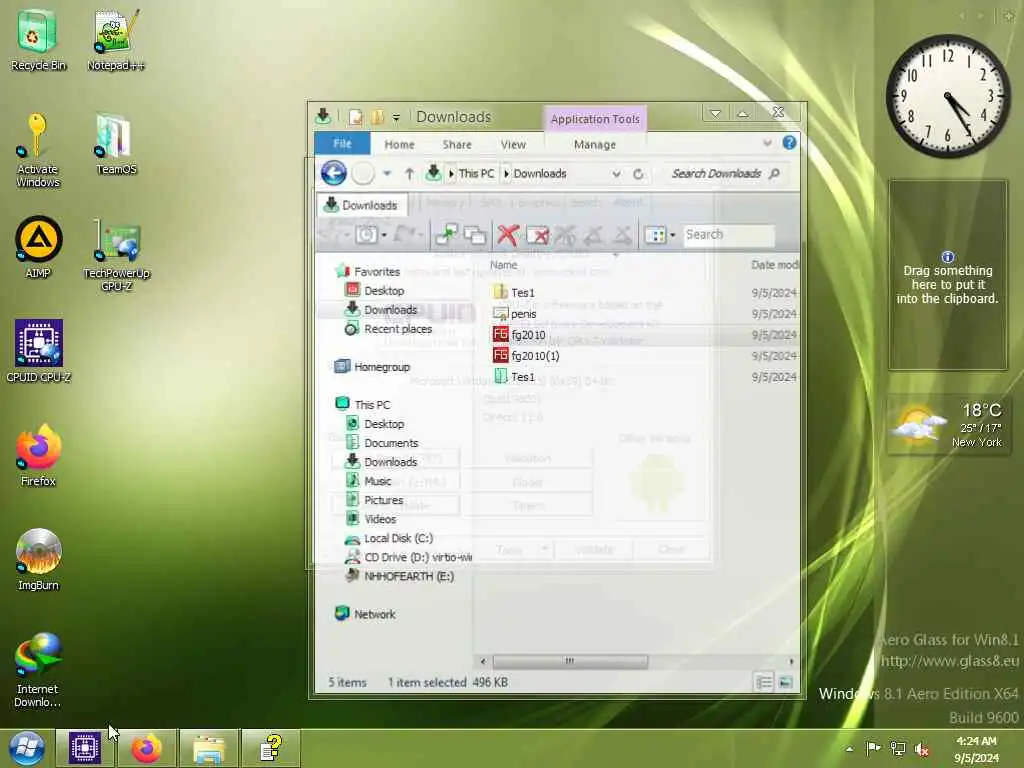Open the Quick Access Toolbar customize dropdown

pos(396,118)
